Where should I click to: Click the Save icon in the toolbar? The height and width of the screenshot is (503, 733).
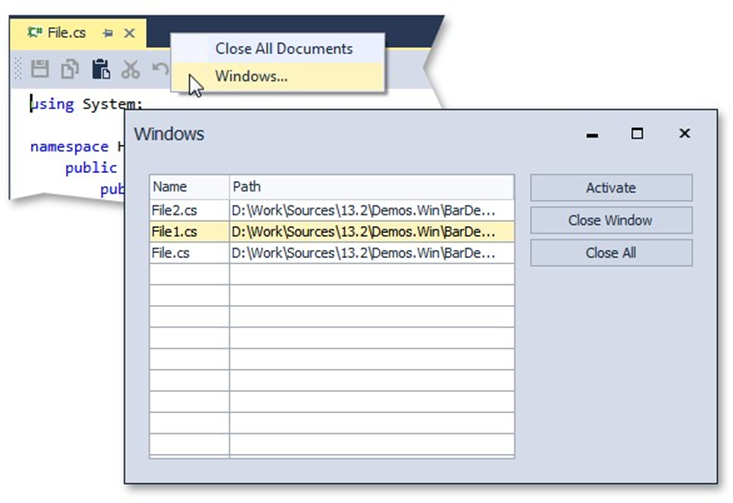[x=40, y=69]
